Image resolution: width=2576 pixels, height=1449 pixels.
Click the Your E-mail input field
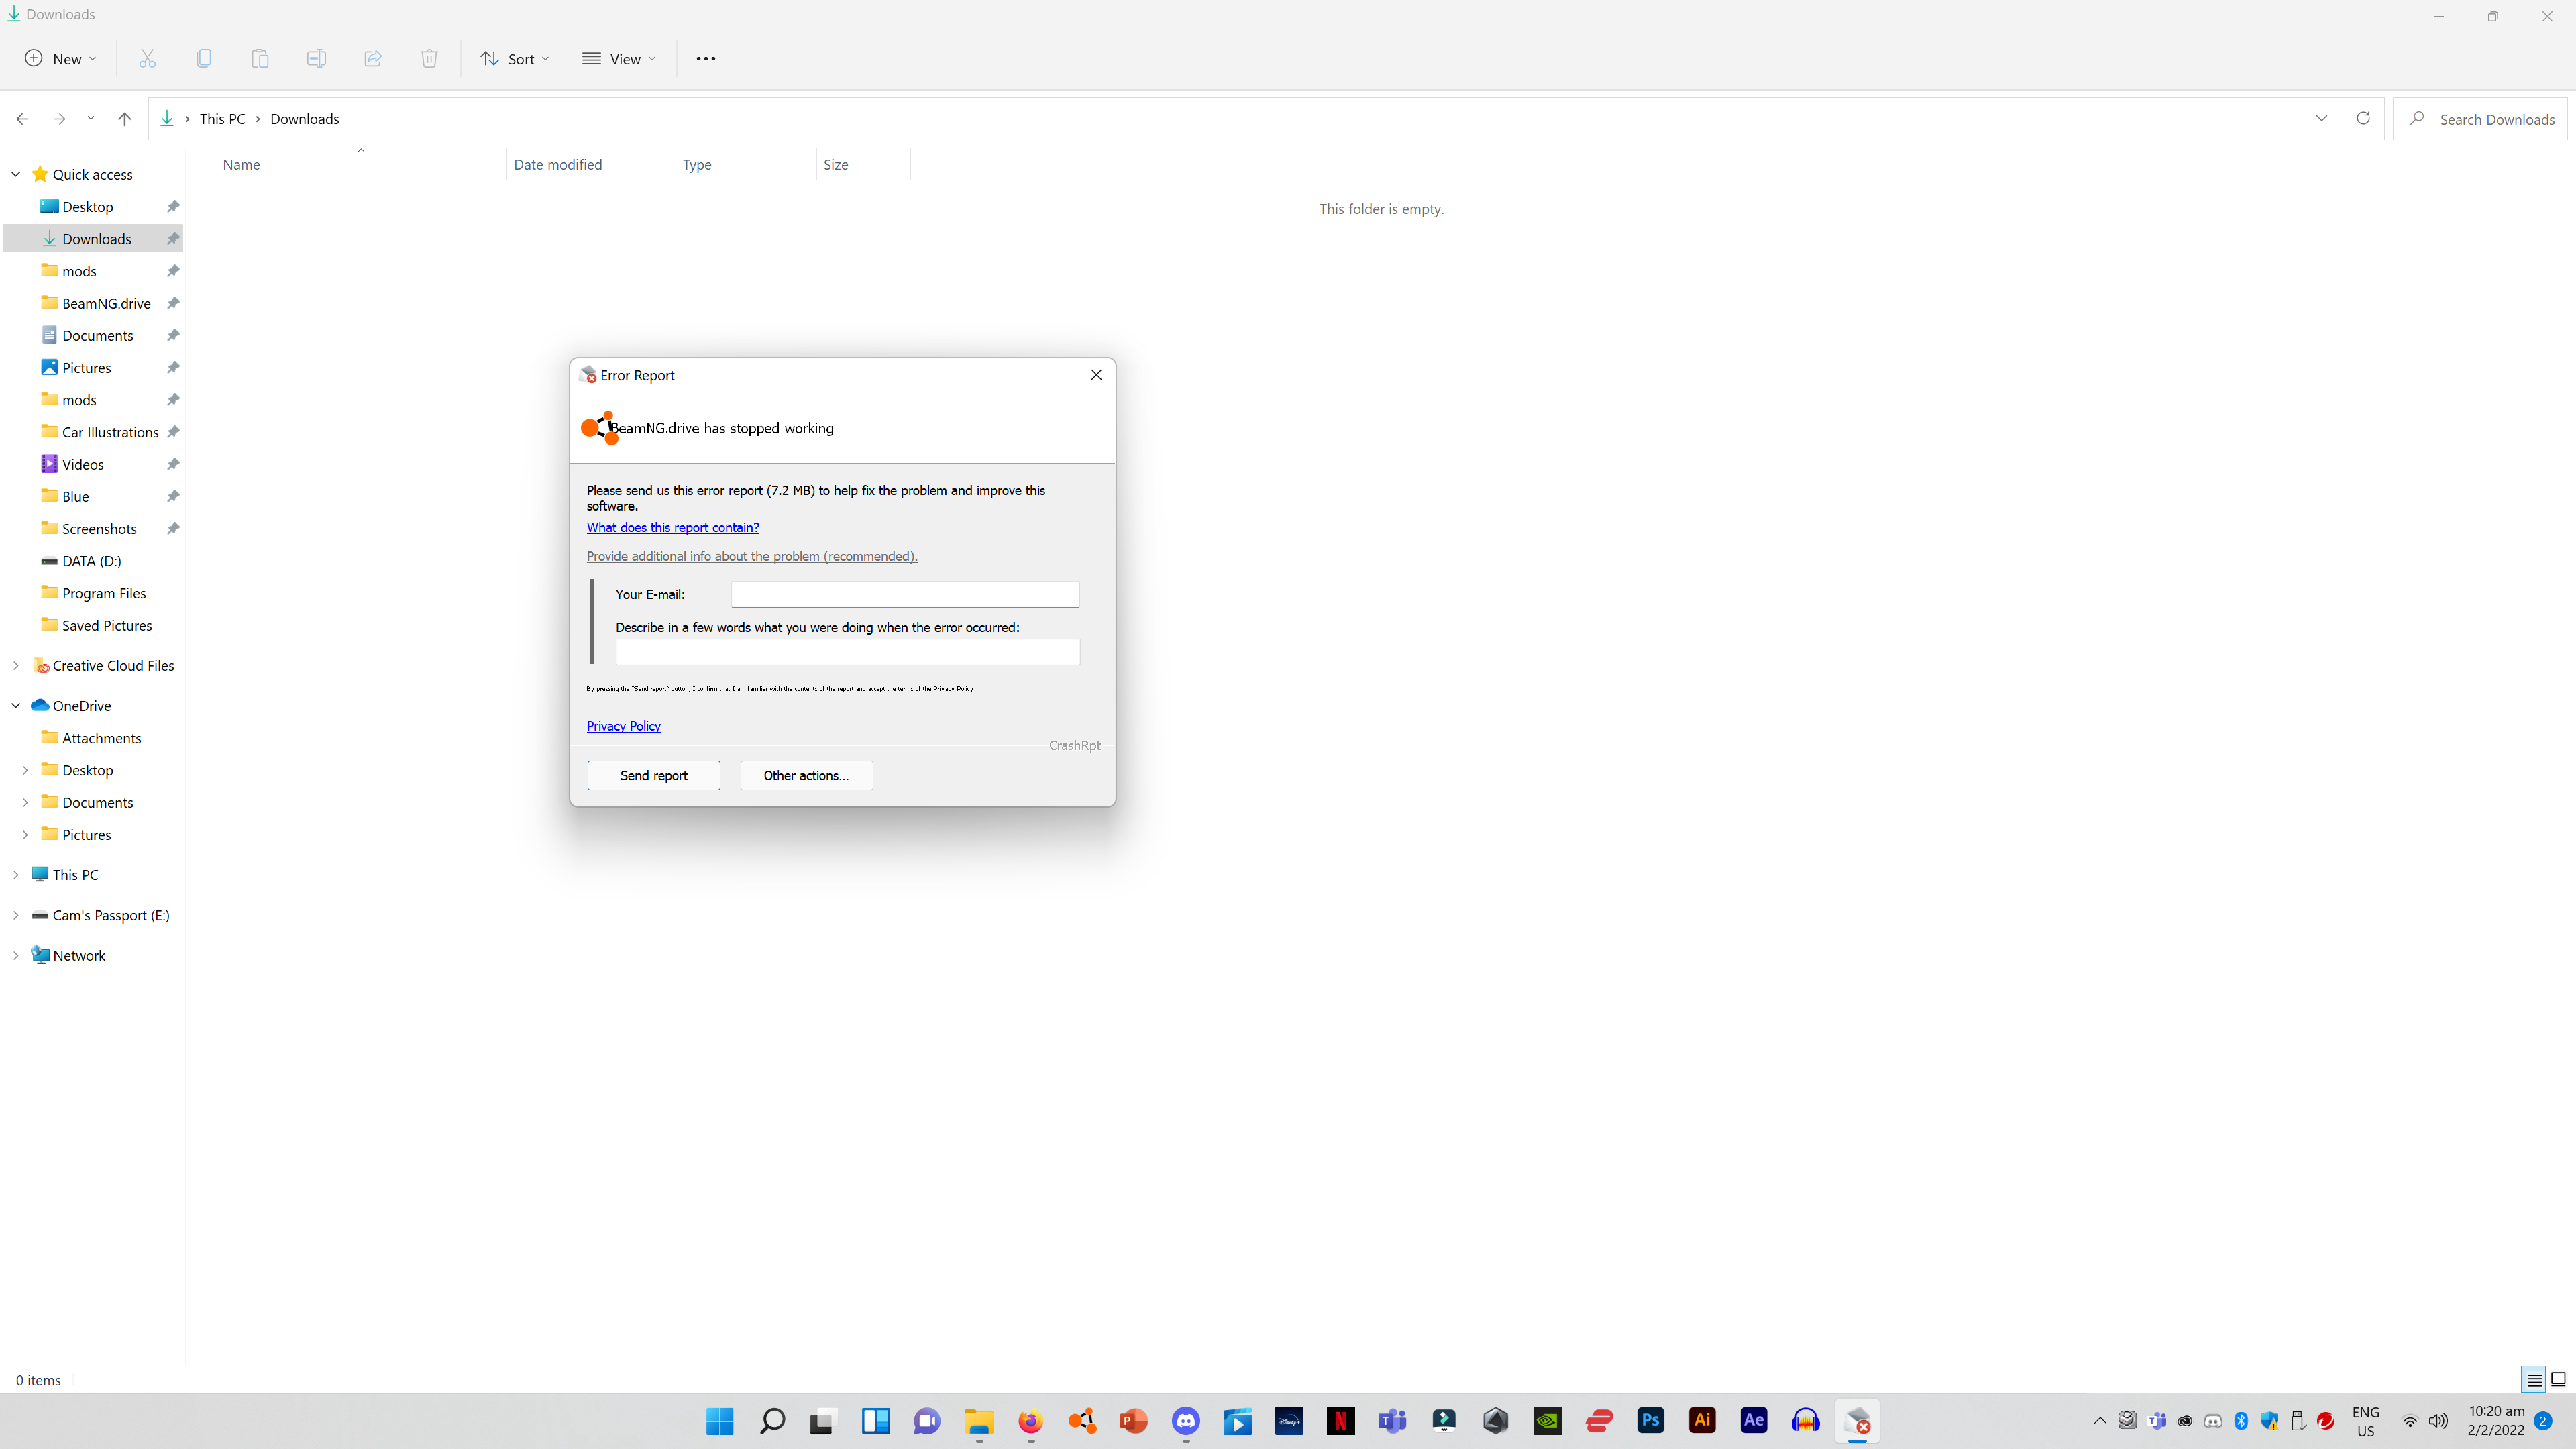tap(904, 595)
